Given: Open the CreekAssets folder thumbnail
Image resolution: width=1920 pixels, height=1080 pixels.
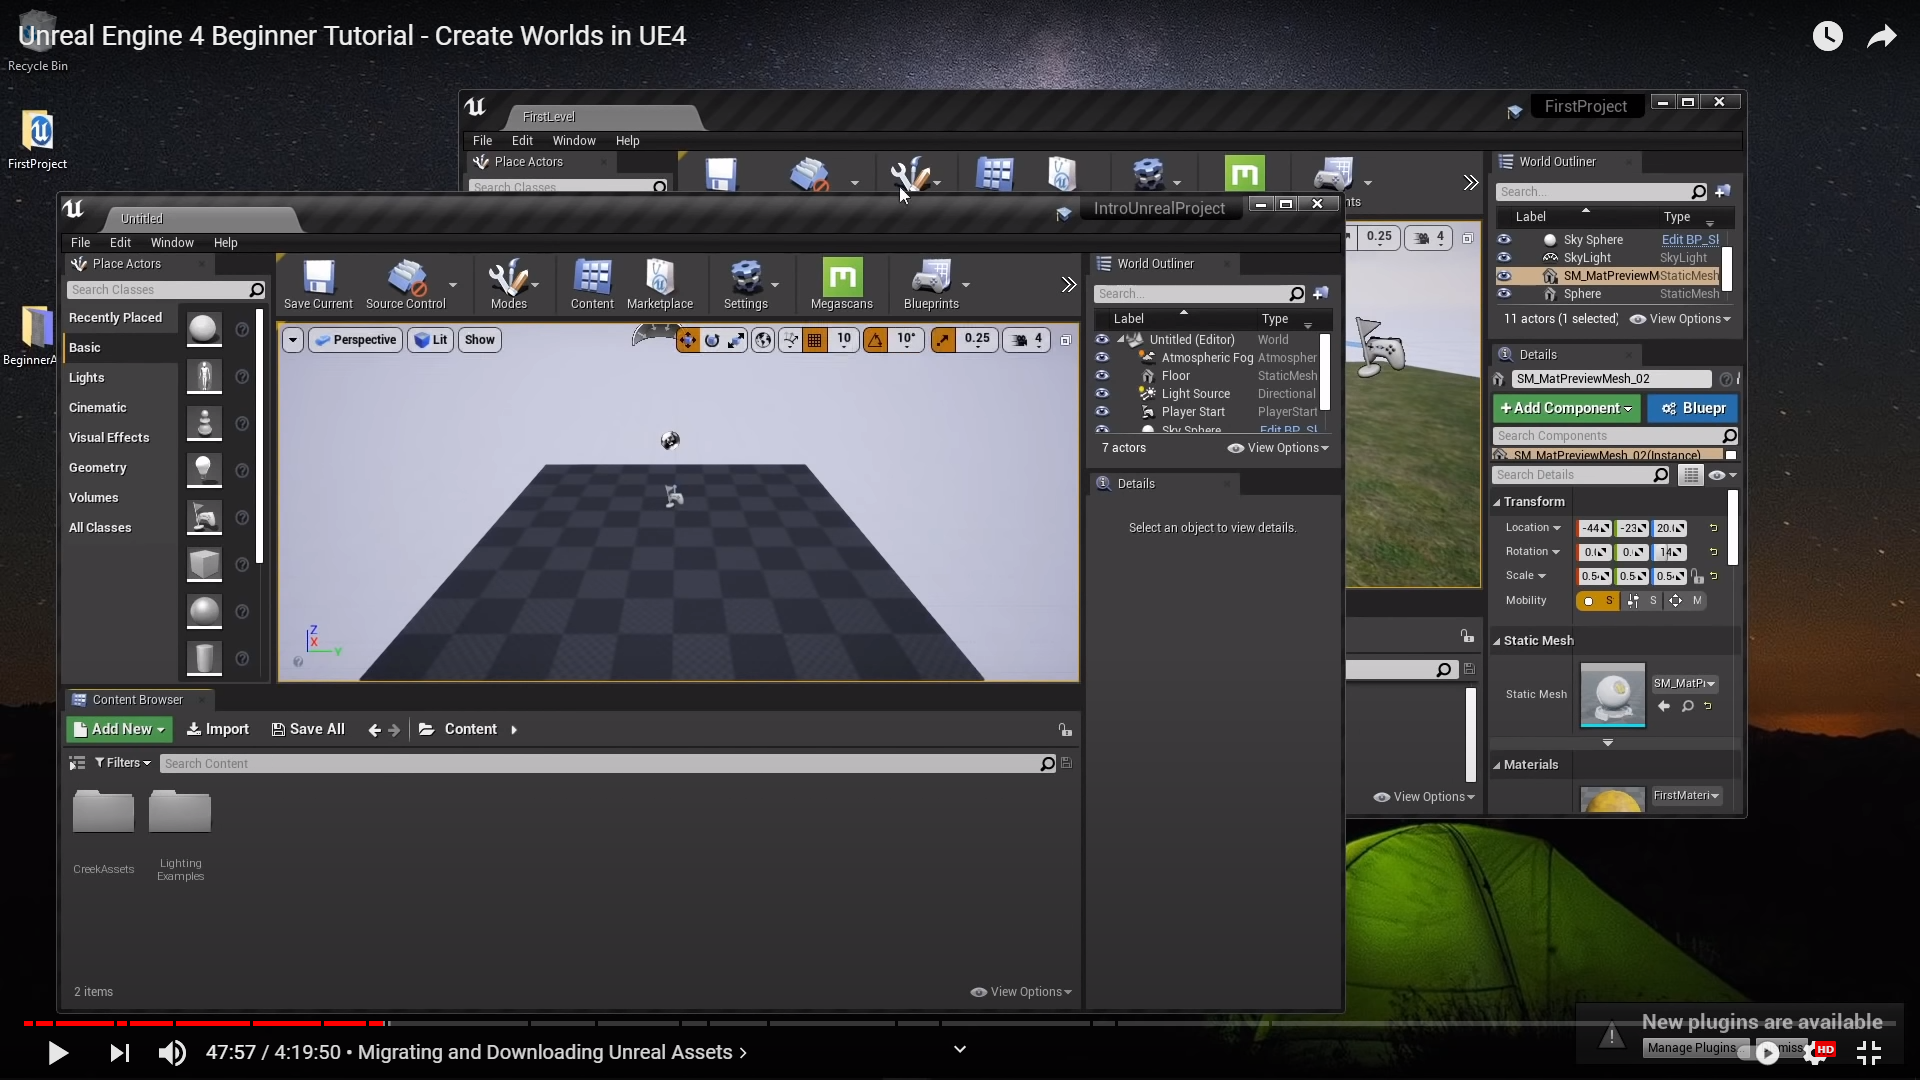Looking at the screenshot, I should [104, 812].
